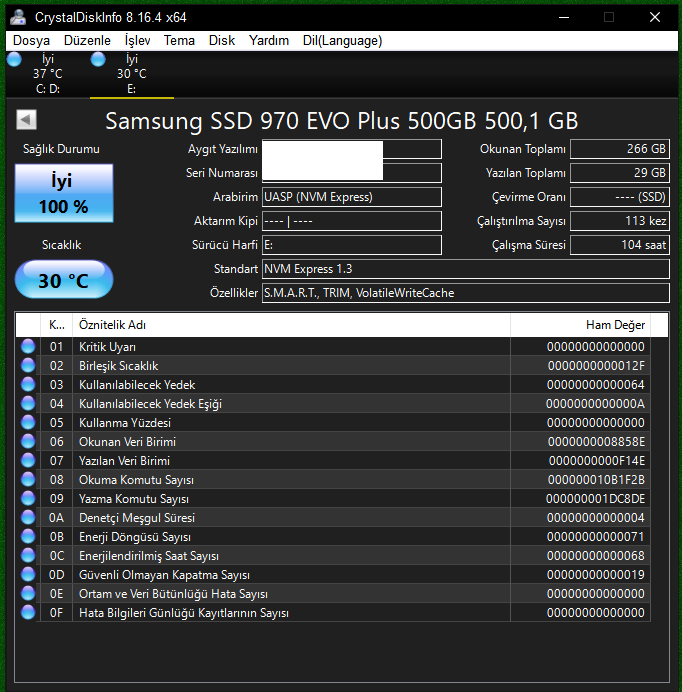This screenshot has height=692, width=682.
Task: Select the Enerji Döngüsü Sayısı attribute name
Action: pyautogui.click(x=135, y=537)
